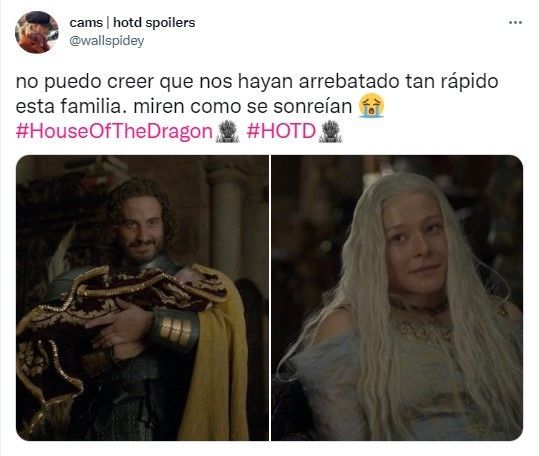Click the gold bracer in left photo
Viewport: 539px width, 456px height.
[x=175, y=331]
